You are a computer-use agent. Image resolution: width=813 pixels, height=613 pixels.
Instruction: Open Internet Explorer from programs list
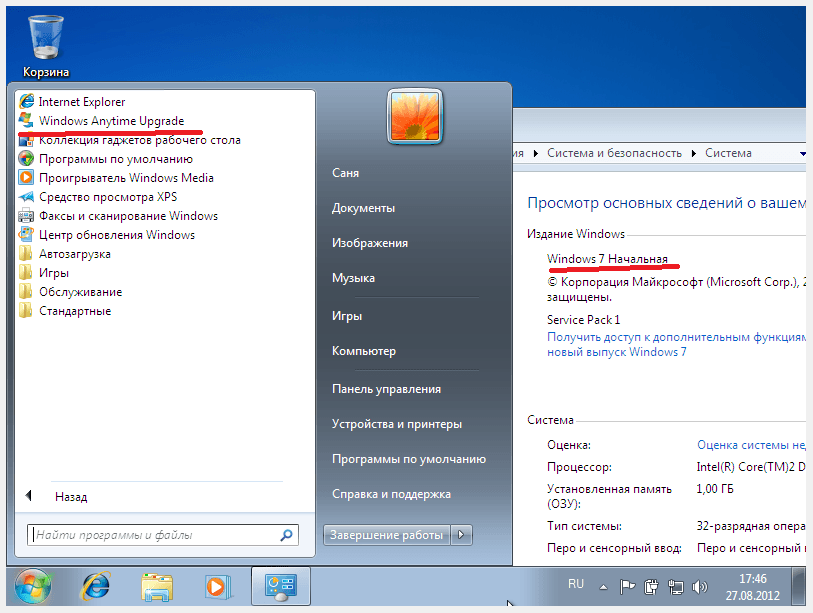[x=82, y=102]
